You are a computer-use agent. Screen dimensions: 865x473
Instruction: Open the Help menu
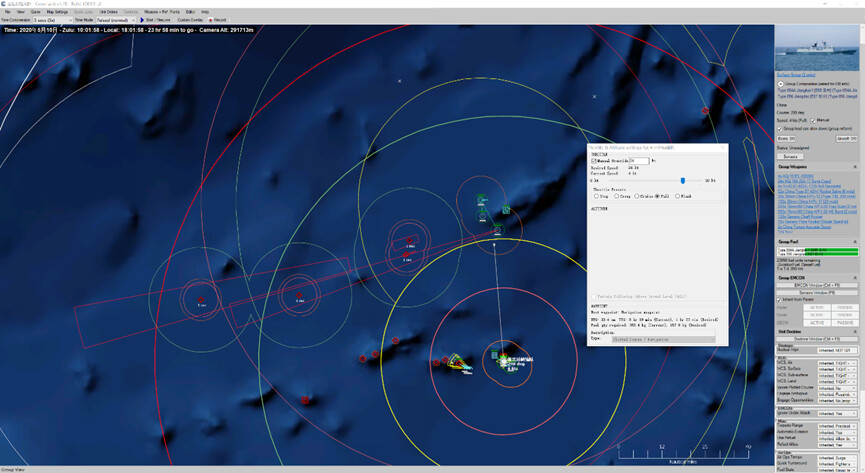(205, 12)
